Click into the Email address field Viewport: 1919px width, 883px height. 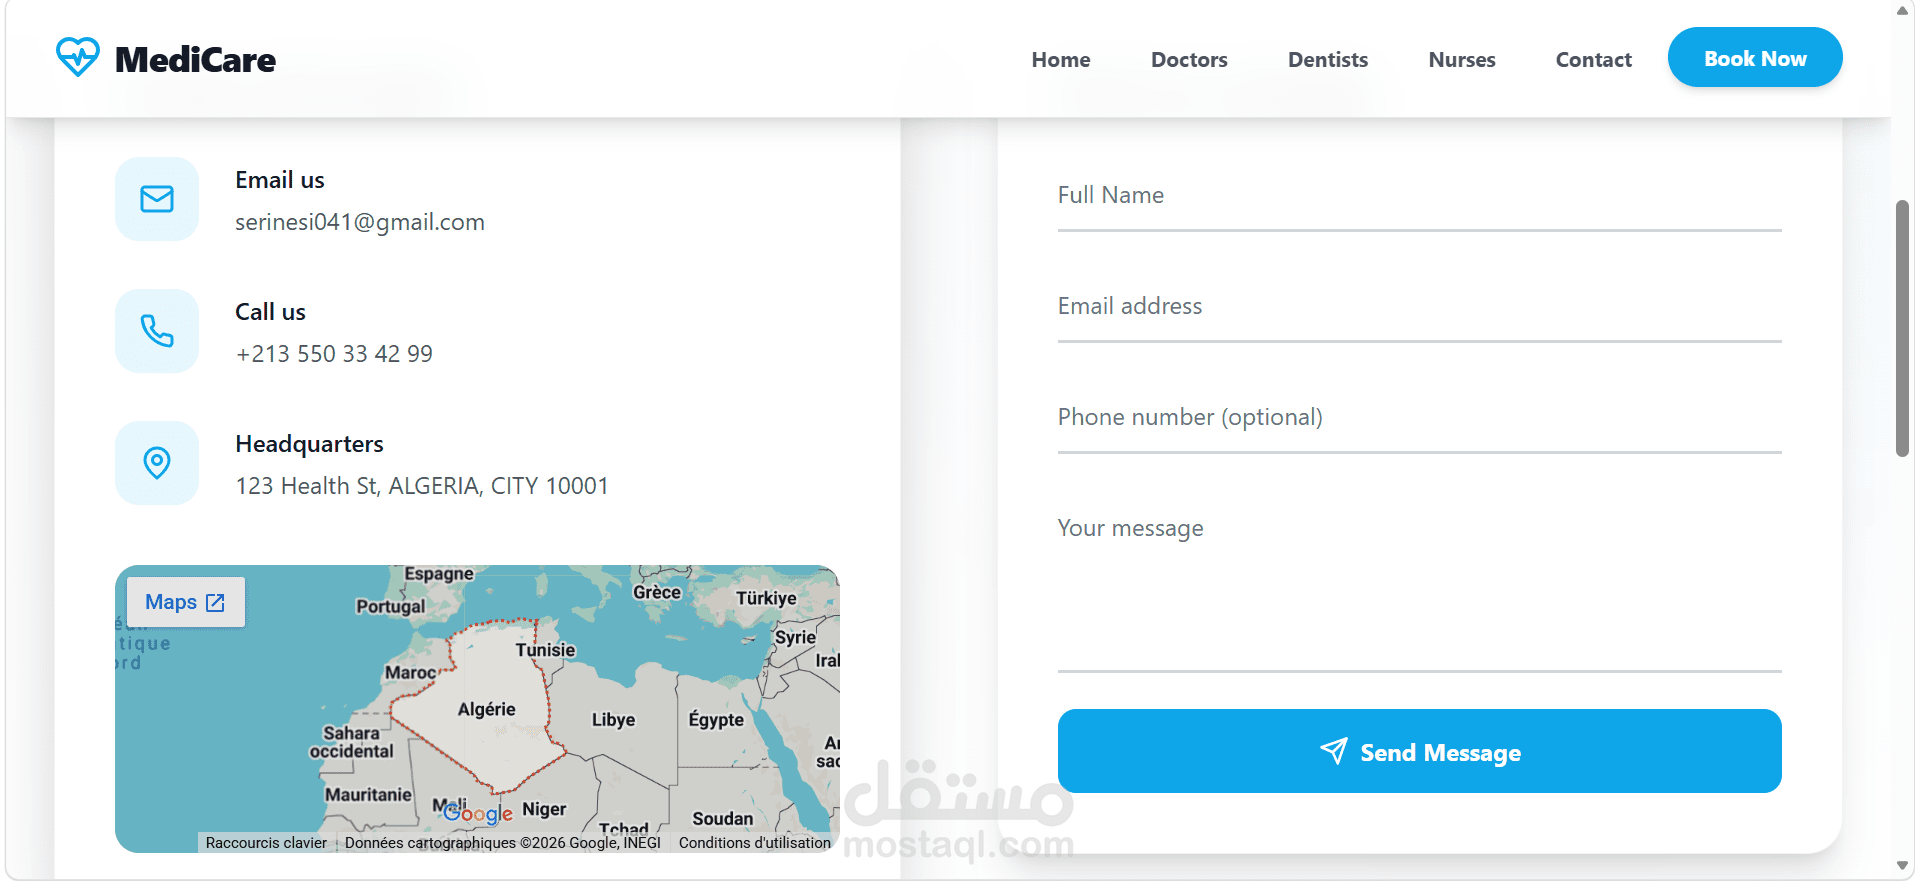[1419, 308]
